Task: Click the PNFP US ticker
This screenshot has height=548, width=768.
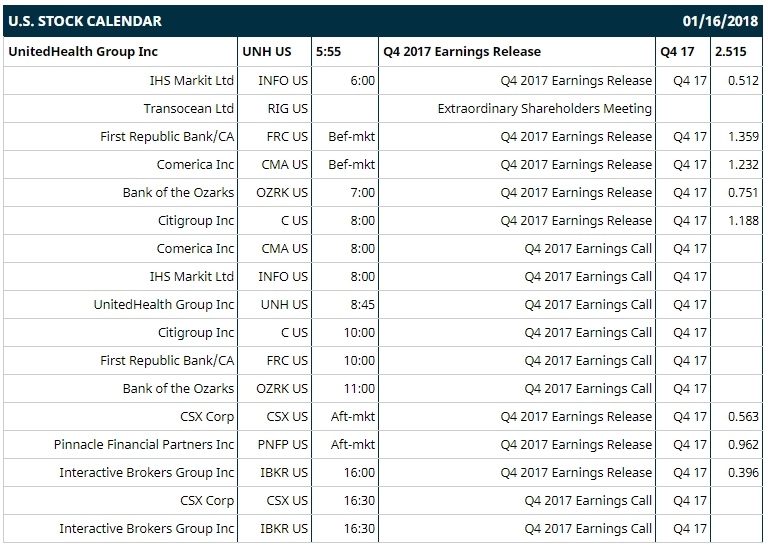Action: click(x=283, y=444)
